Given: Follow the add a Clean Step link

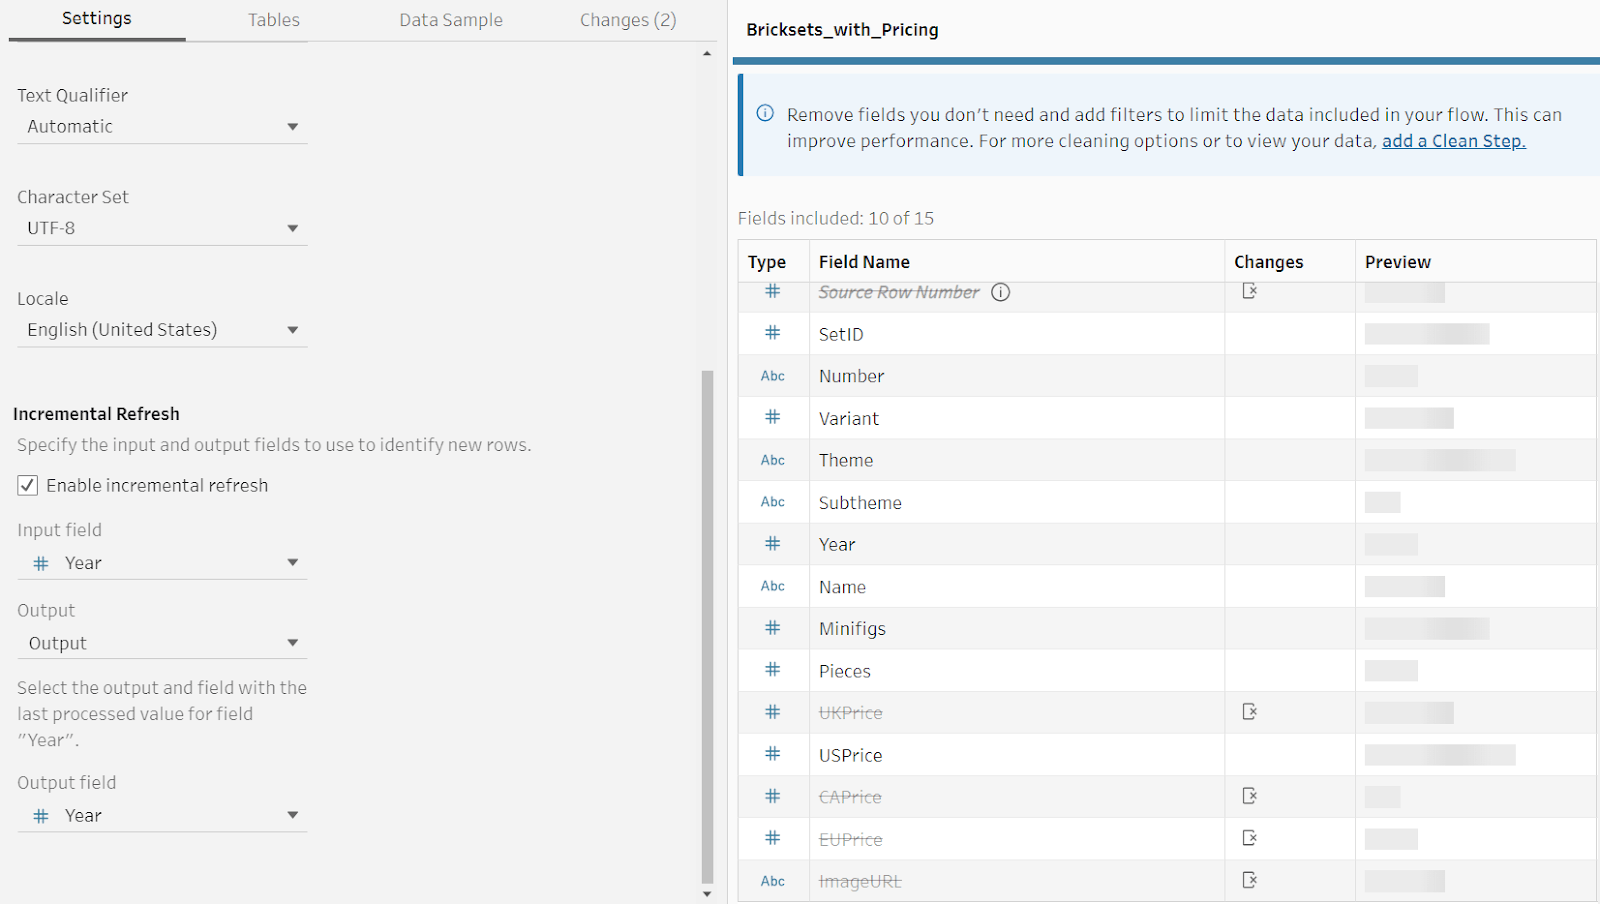Looking at the screenshot, I should click(x=1453, y=141).
